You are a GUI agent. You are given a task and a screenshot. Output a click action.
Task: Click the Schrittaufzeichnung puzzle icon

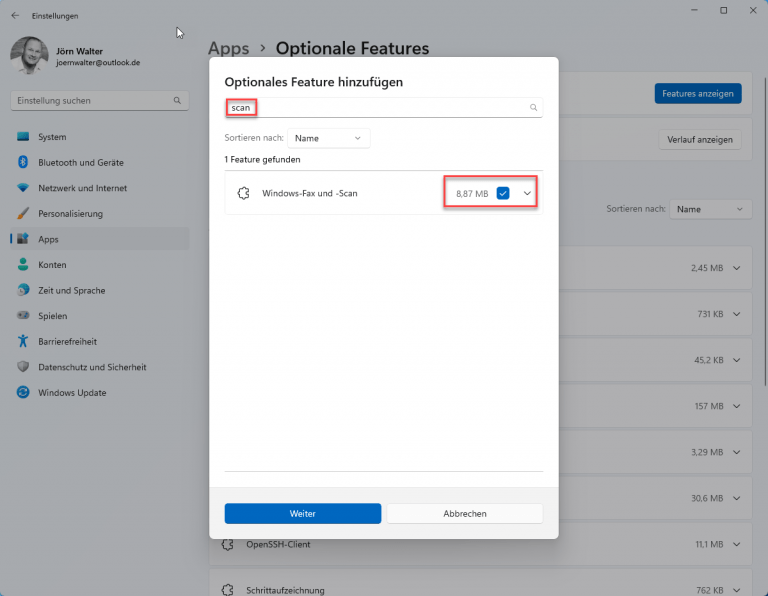tap(227, 590)
